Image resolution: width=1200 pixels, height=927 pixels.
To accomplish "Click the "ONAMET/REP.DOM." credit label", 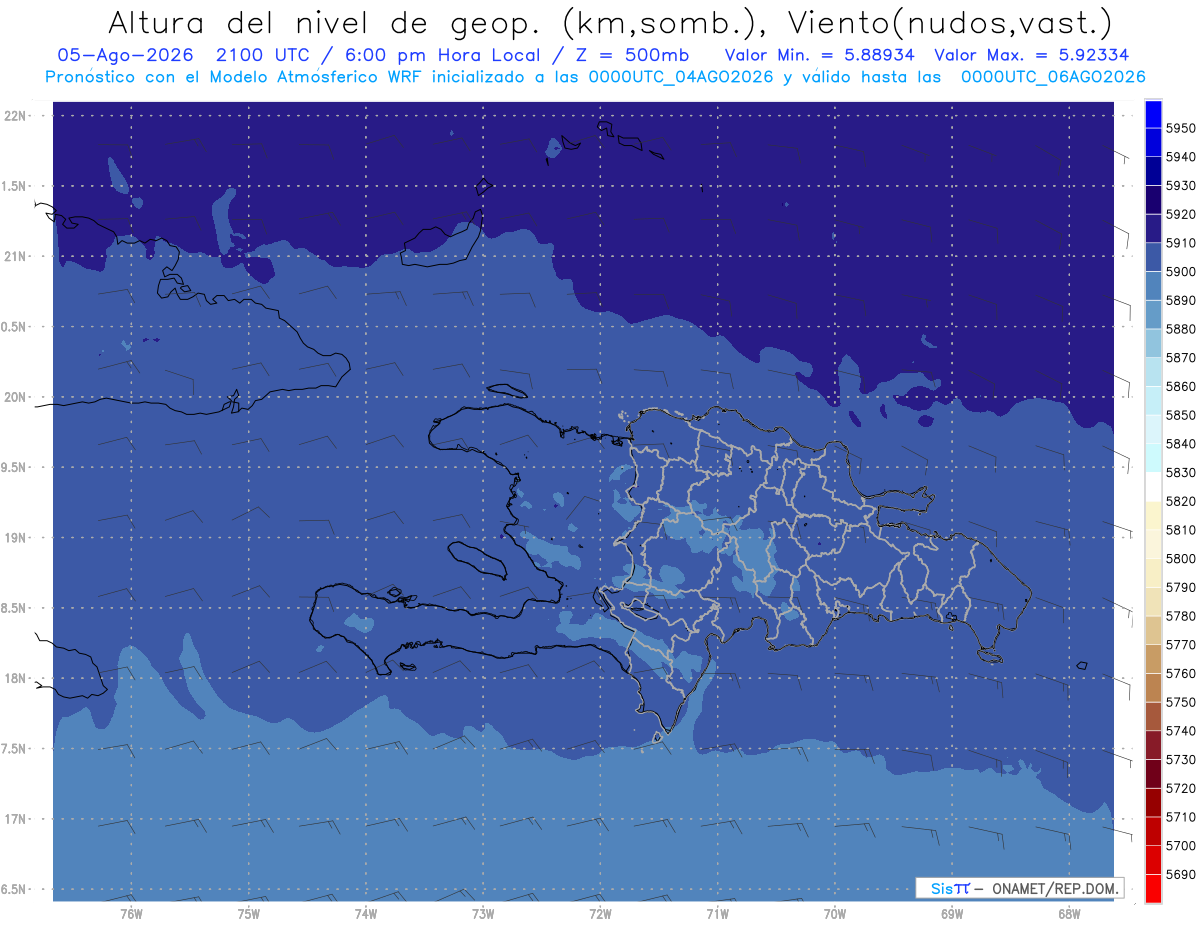I will coord(1053,888).
